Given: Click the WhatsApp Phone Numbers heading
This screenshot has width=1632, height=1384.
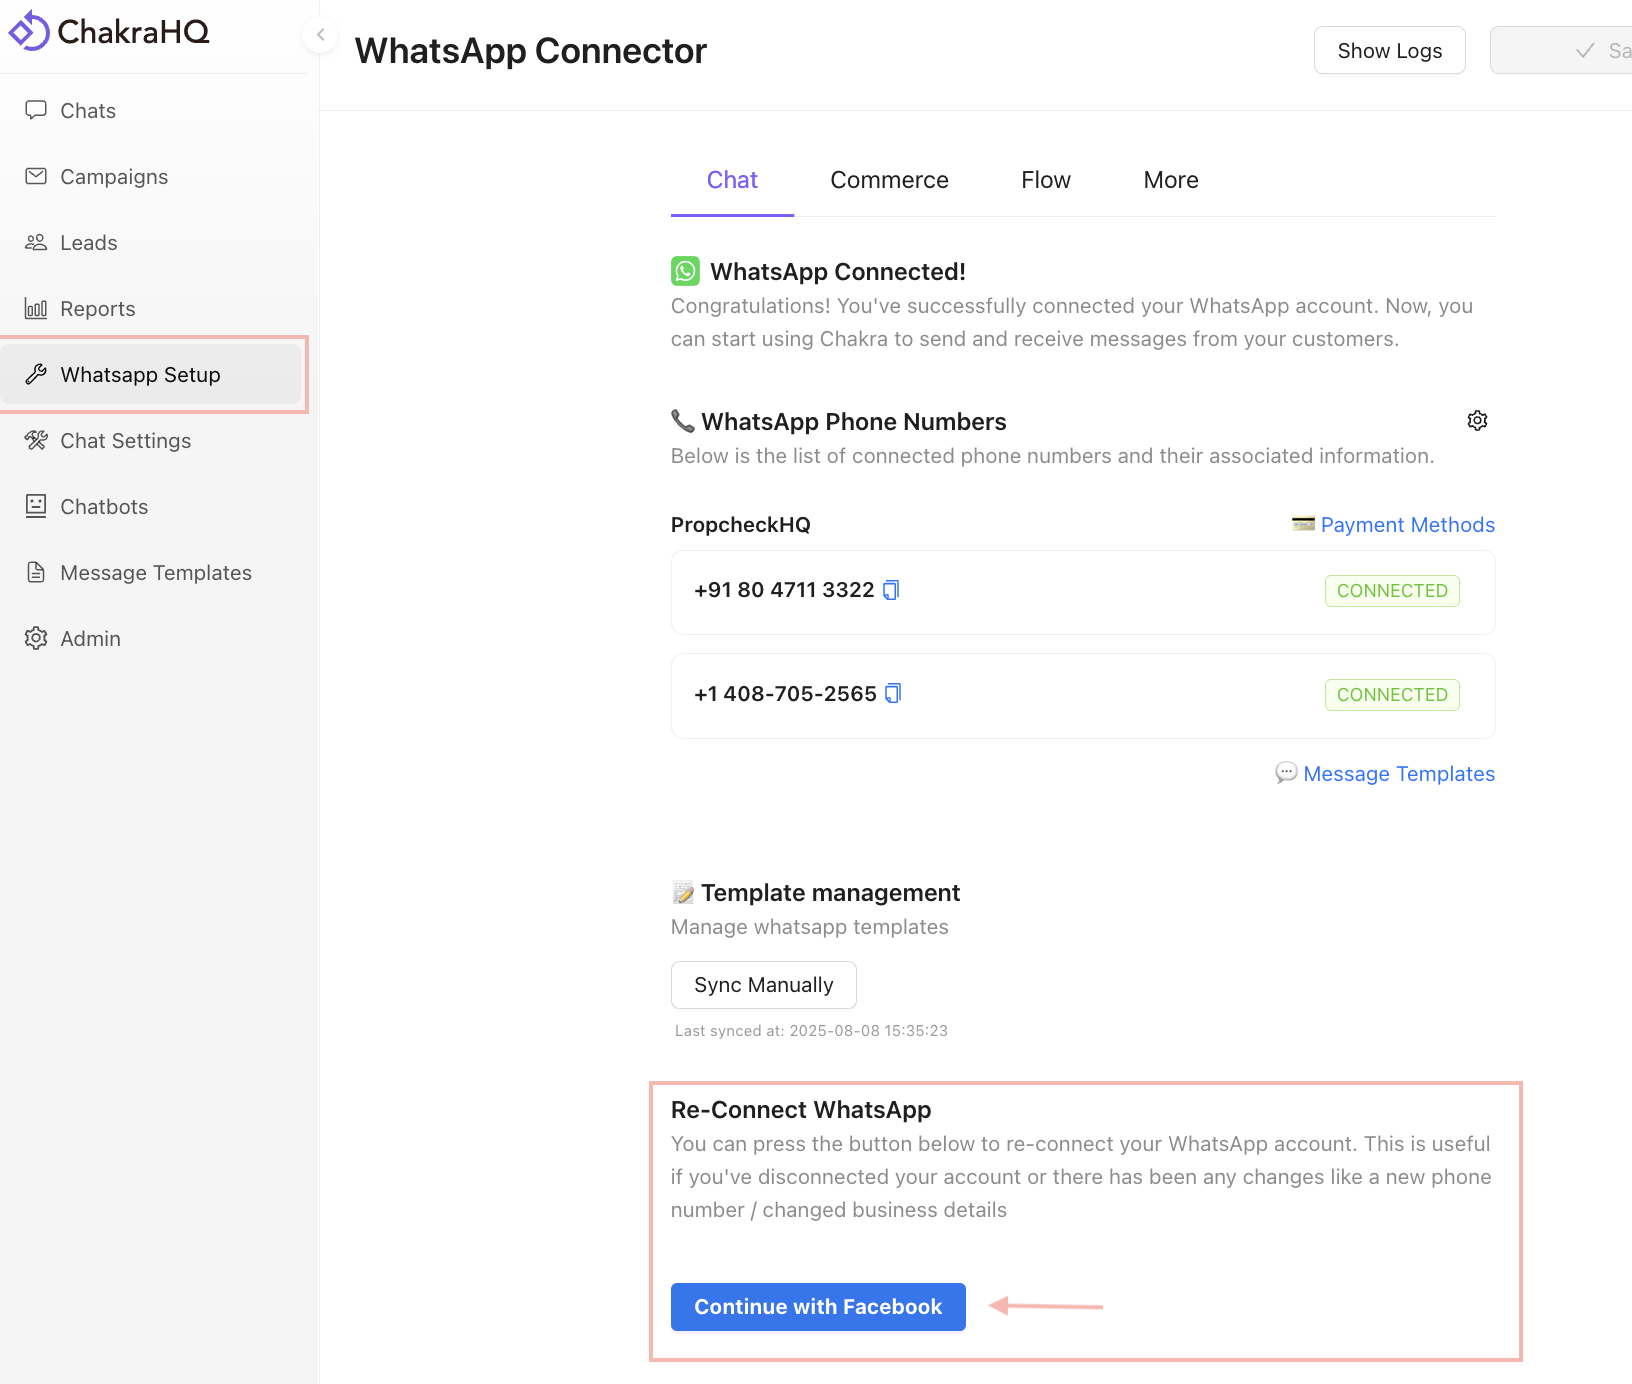Looking at the screenshot, I should coord(854,421).
